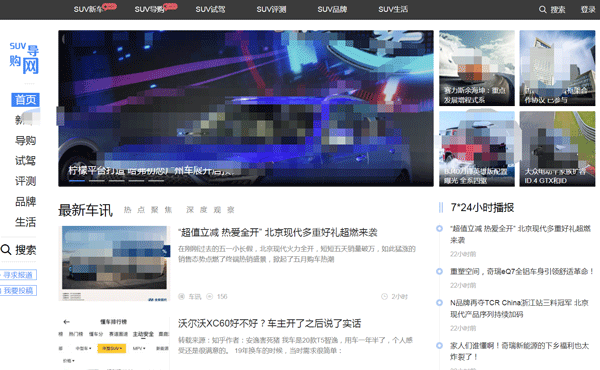
Task: Click the 车讯 category icon under first article
Action: [181, 297]
